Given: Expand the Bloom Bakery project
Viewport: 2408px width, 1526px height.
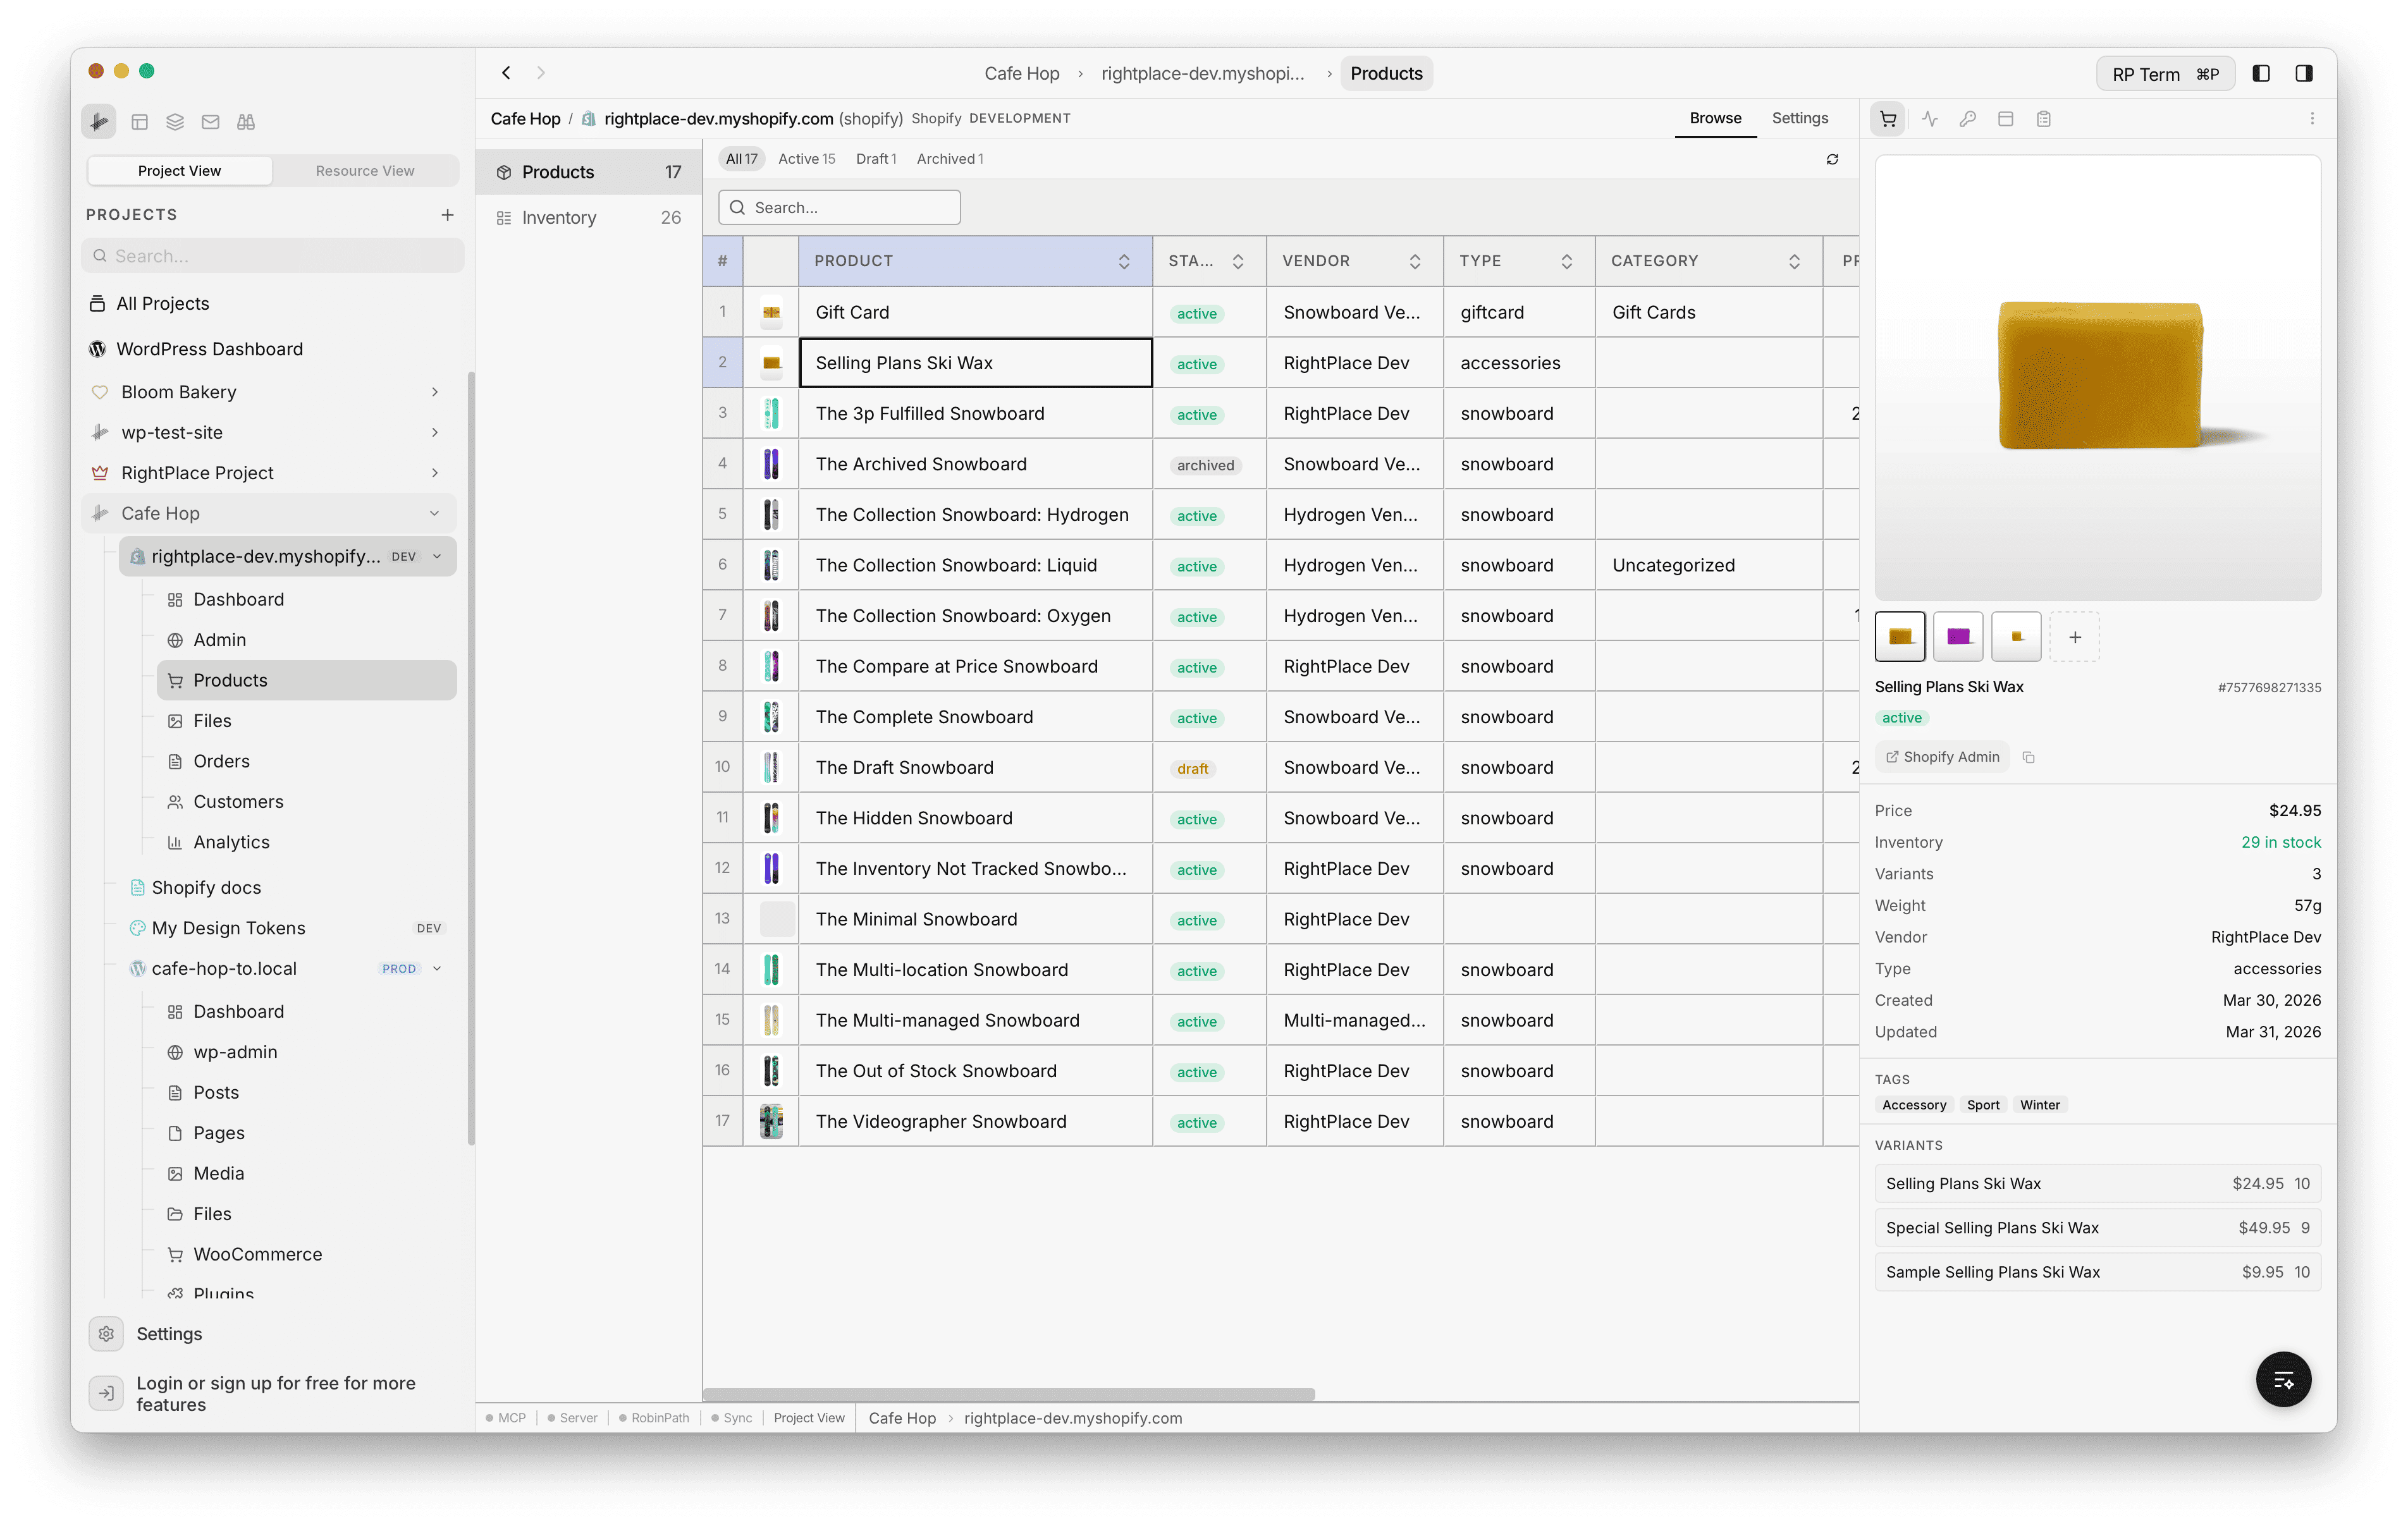Looking at the screenshot, I should pyautogui.click(x=435, y=391).
